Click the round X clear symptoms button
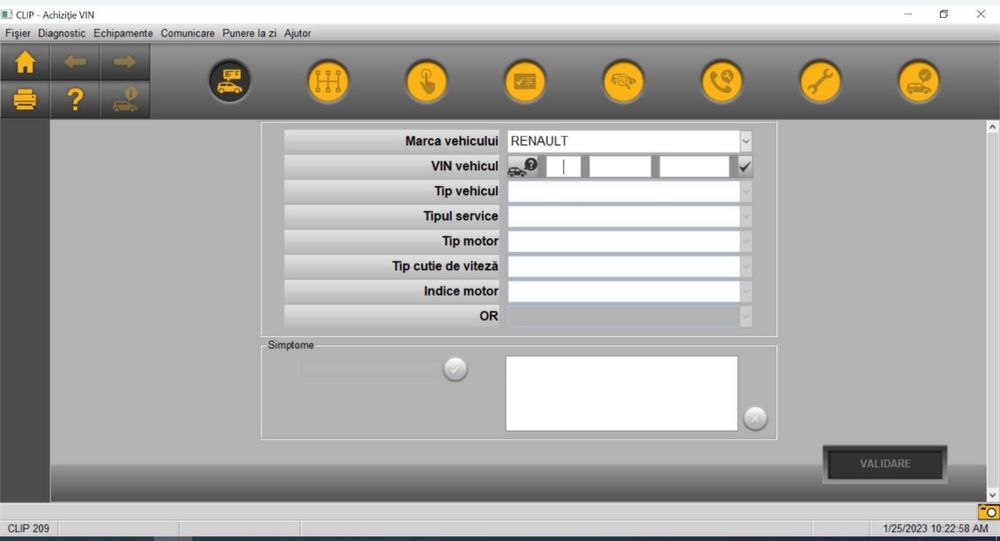 click(x=755, y=419)
